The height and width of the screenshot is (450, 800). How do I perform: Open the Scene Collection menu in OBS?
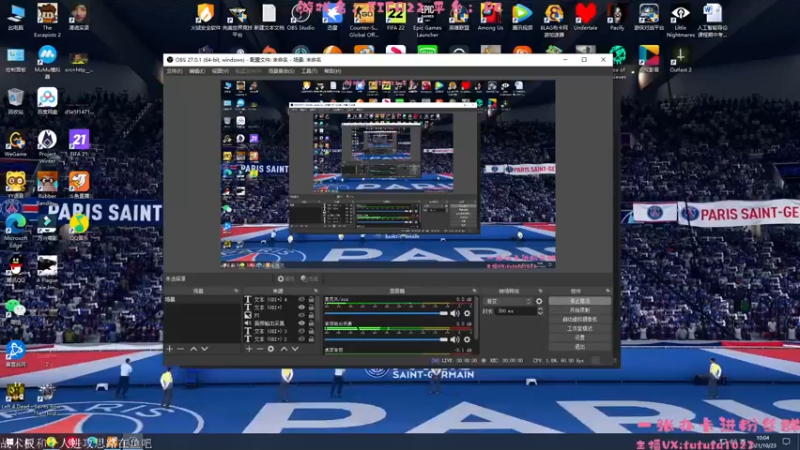281,71
